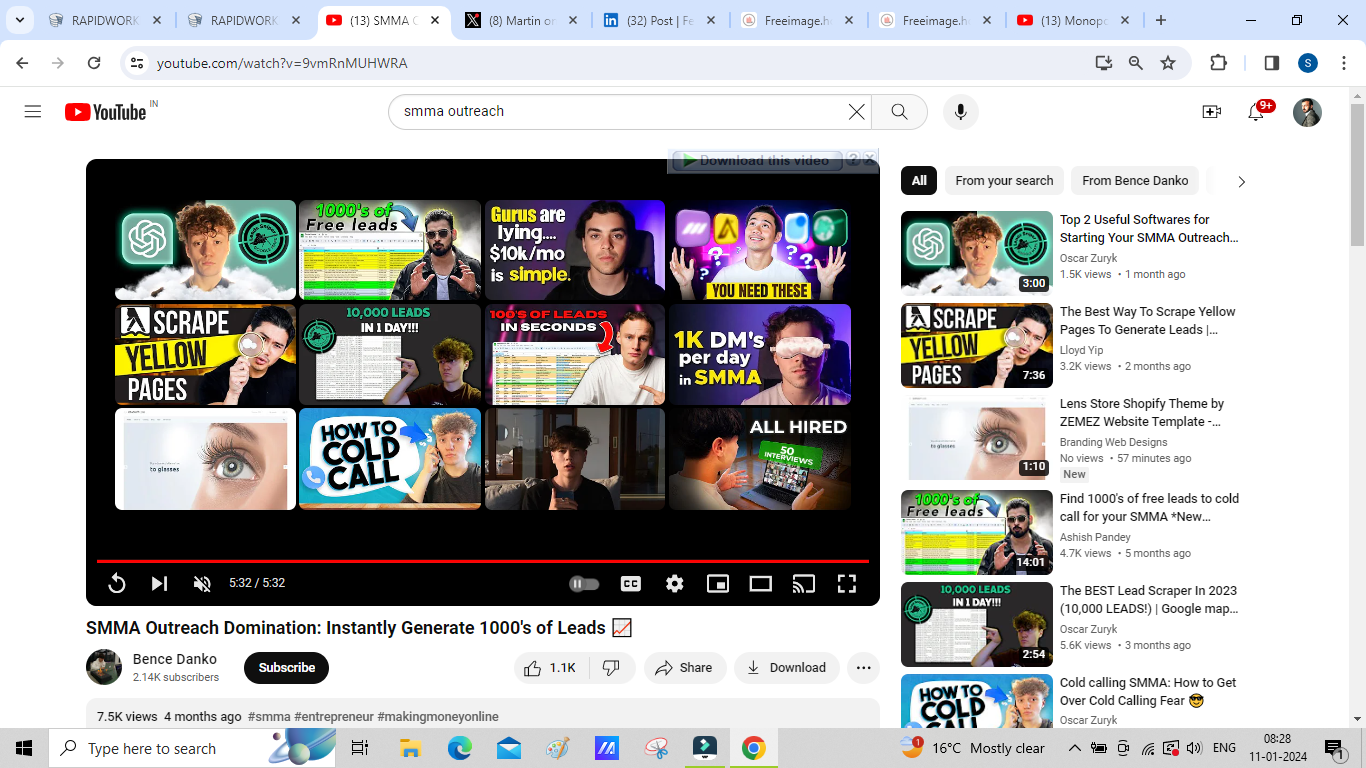This screenshot has width=1366, height=768.
Task: Replay the video
Action: 117,583
